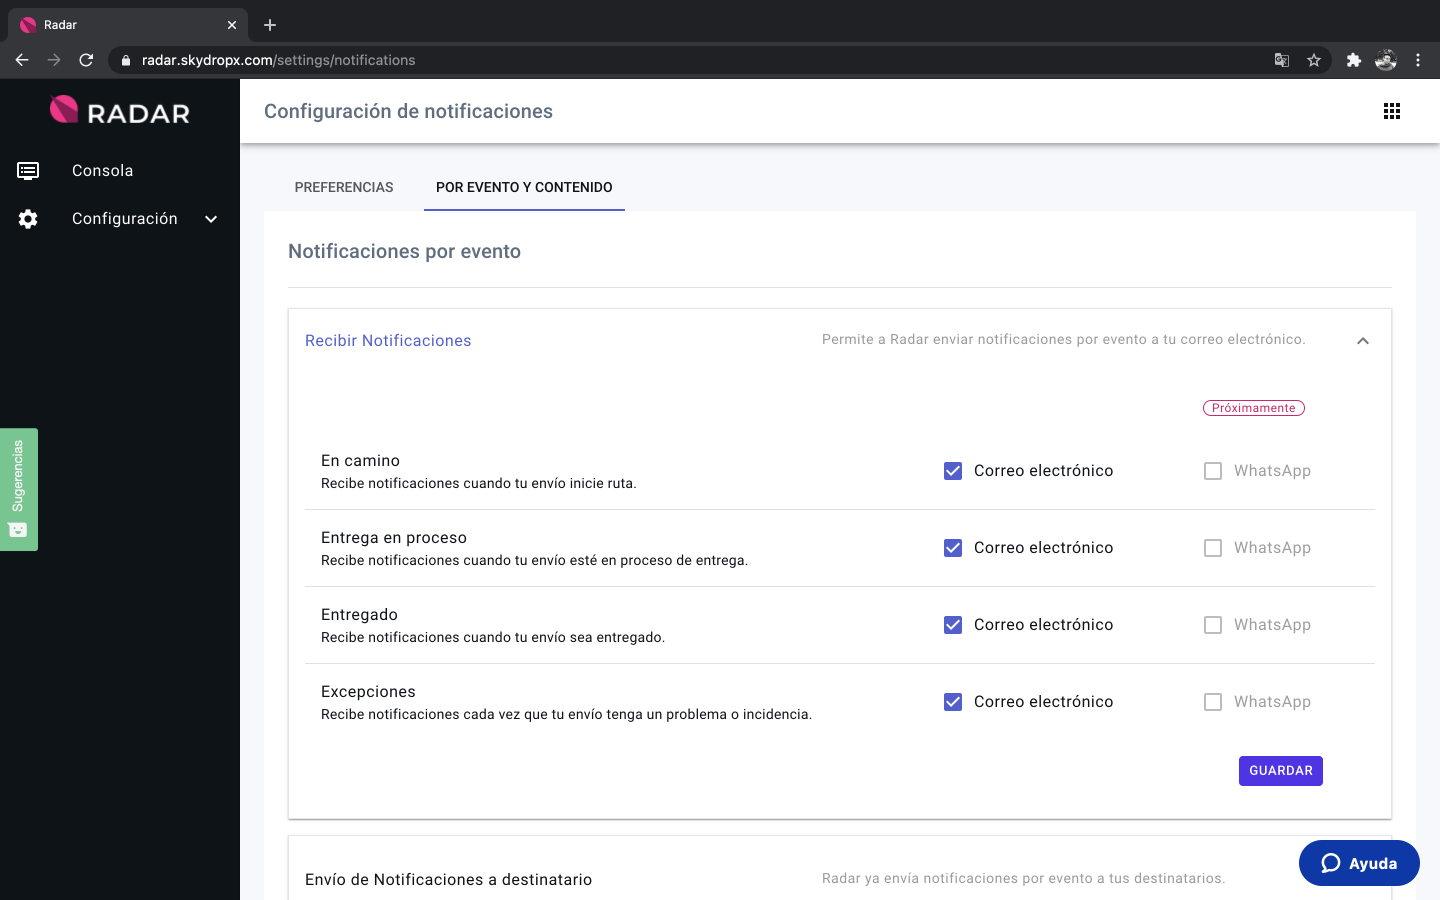Click the Google Translate icon in address bar
Screen dimensions: 1440x900
pos(1282,60)
